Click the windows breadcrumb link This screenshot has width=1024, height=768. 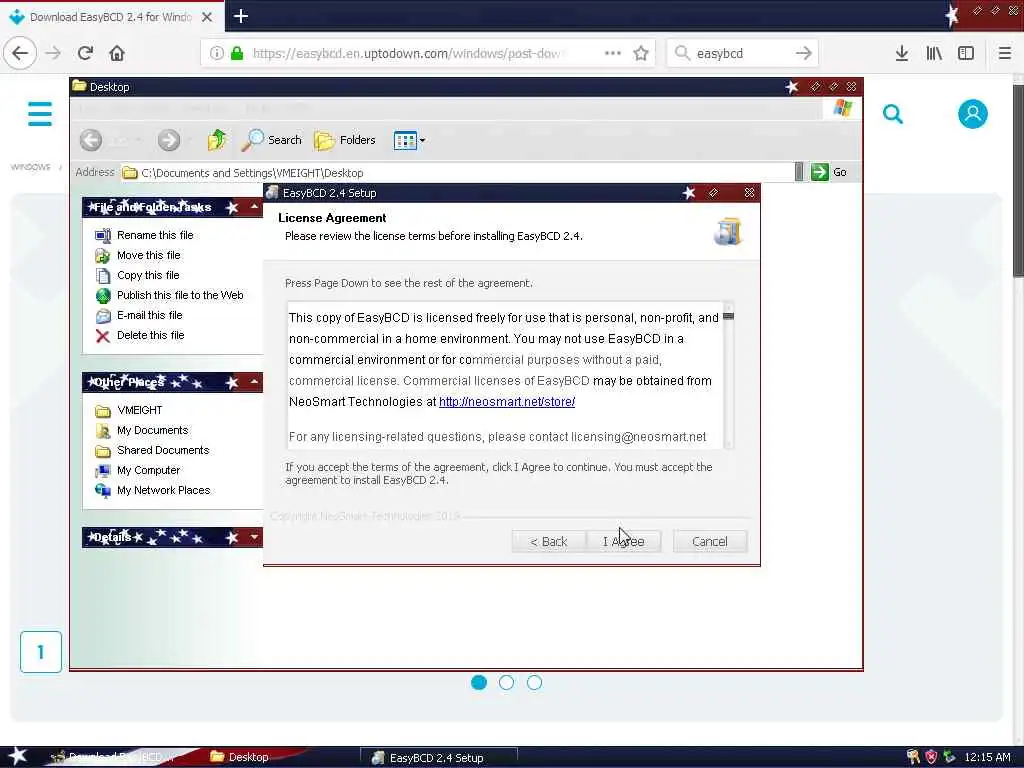pos(30,167)
